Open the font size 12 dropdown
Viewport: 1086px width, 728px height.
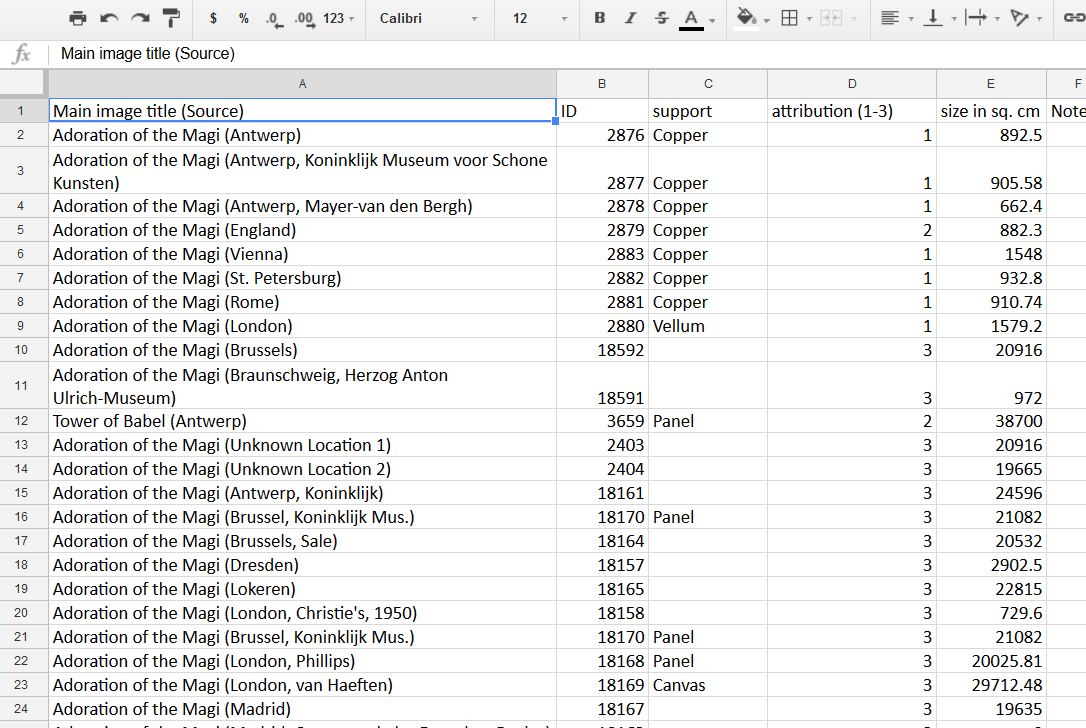click(540, 19)
